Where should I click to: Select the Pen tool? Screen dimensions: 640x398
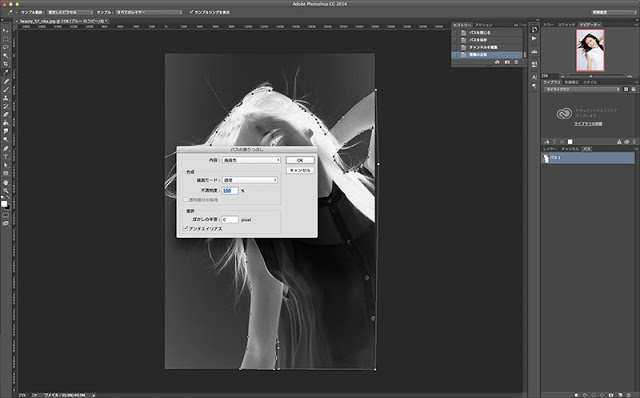(x=6, y=148)
